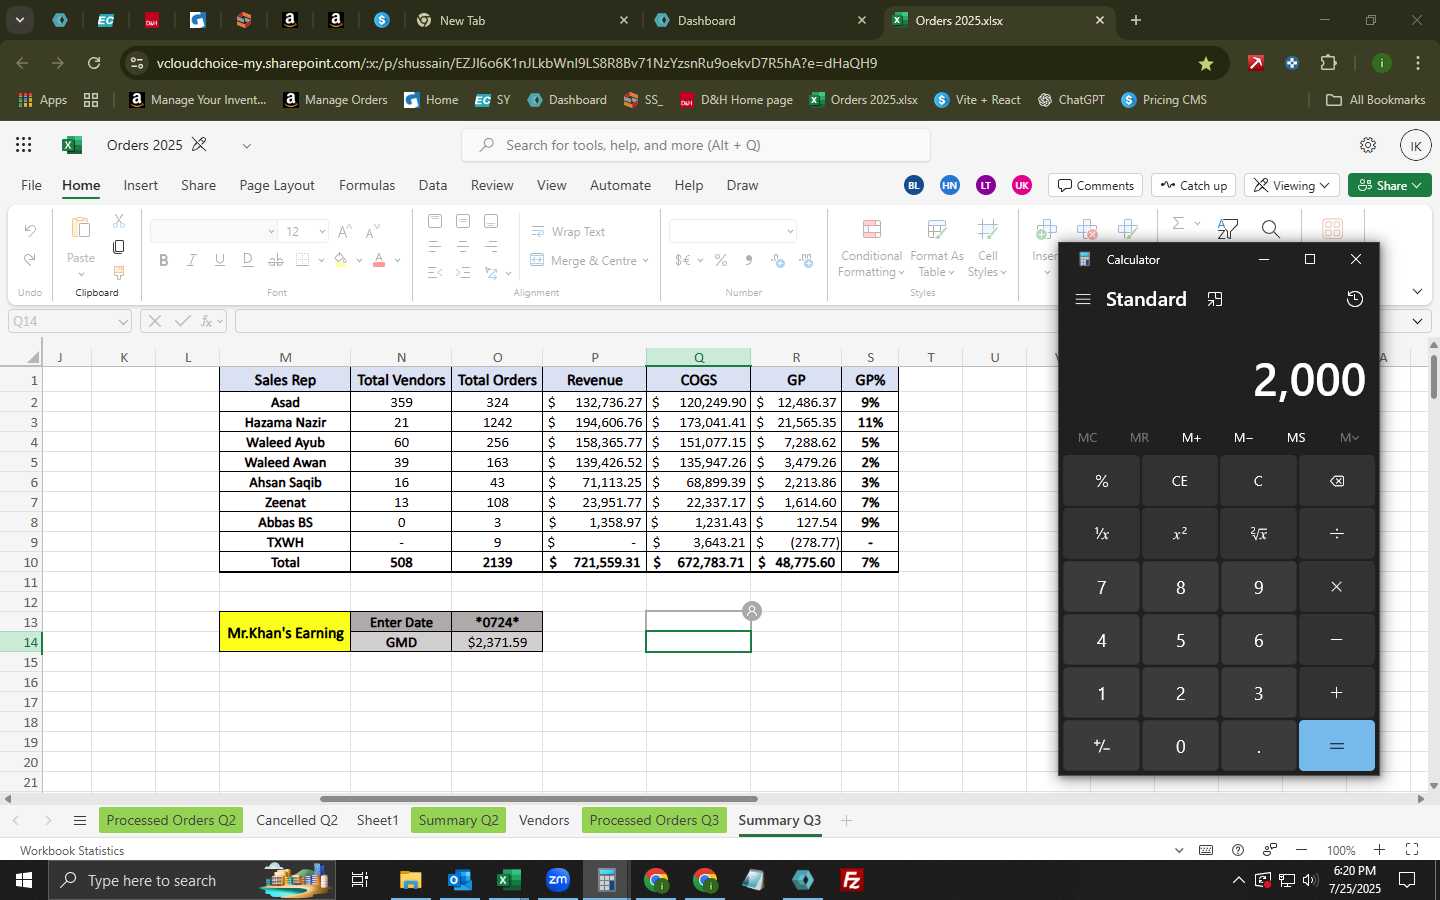
Task: Click the zoom in plus icon
Action: (1379, 850)
